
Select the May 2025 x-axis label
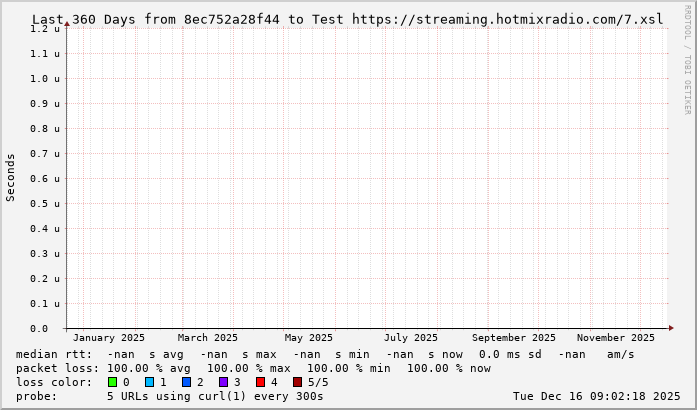coord(308,338)
